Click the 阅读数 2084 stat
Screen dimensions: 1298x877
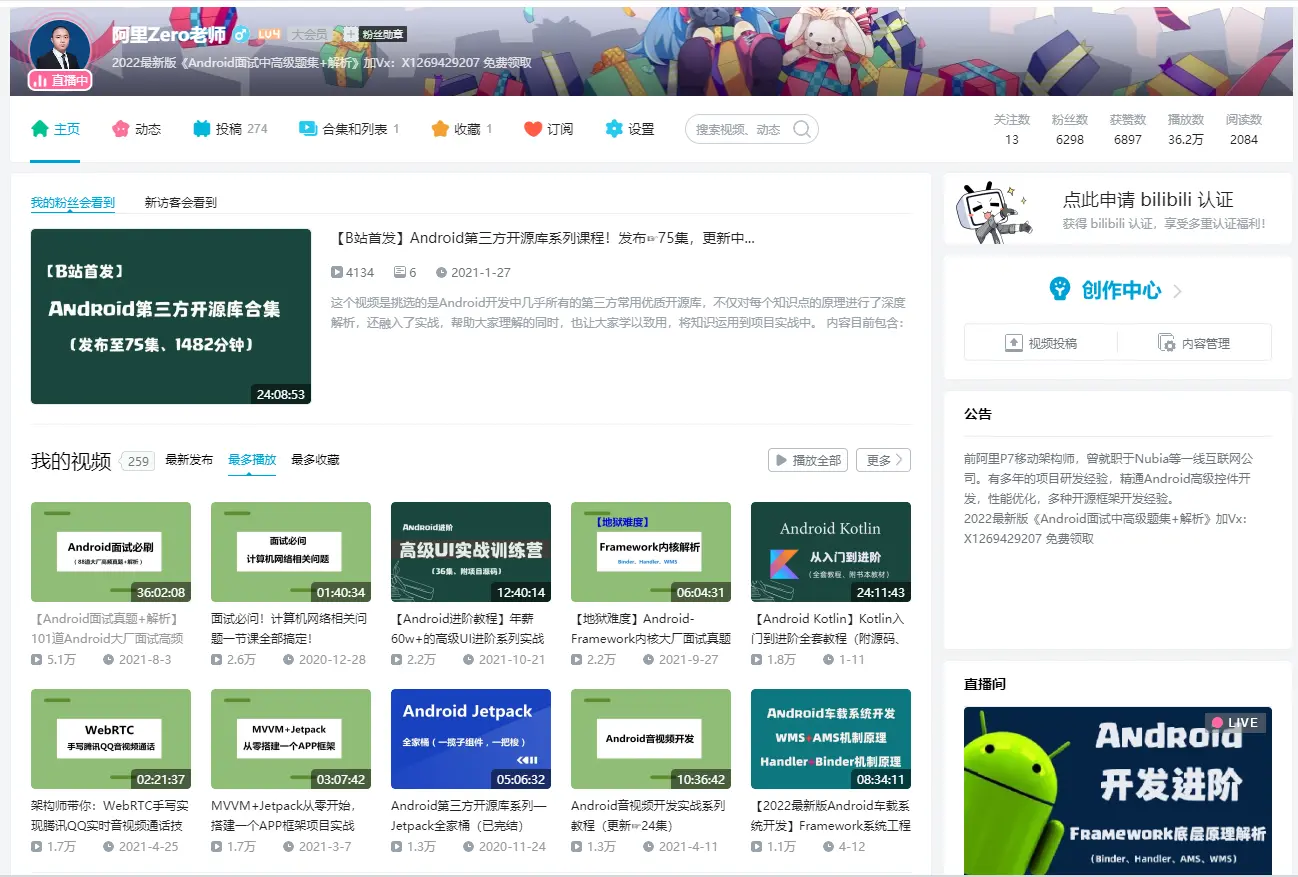pyautogui.click(x=1244, y=129)
